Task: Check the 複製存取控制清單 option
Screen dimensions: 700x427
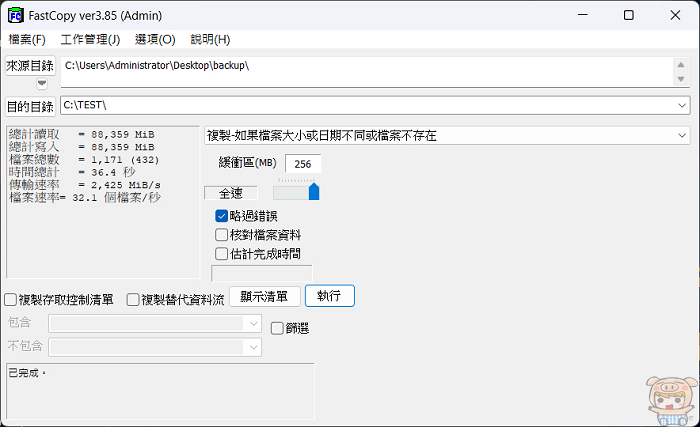Action: coord(11,299)
